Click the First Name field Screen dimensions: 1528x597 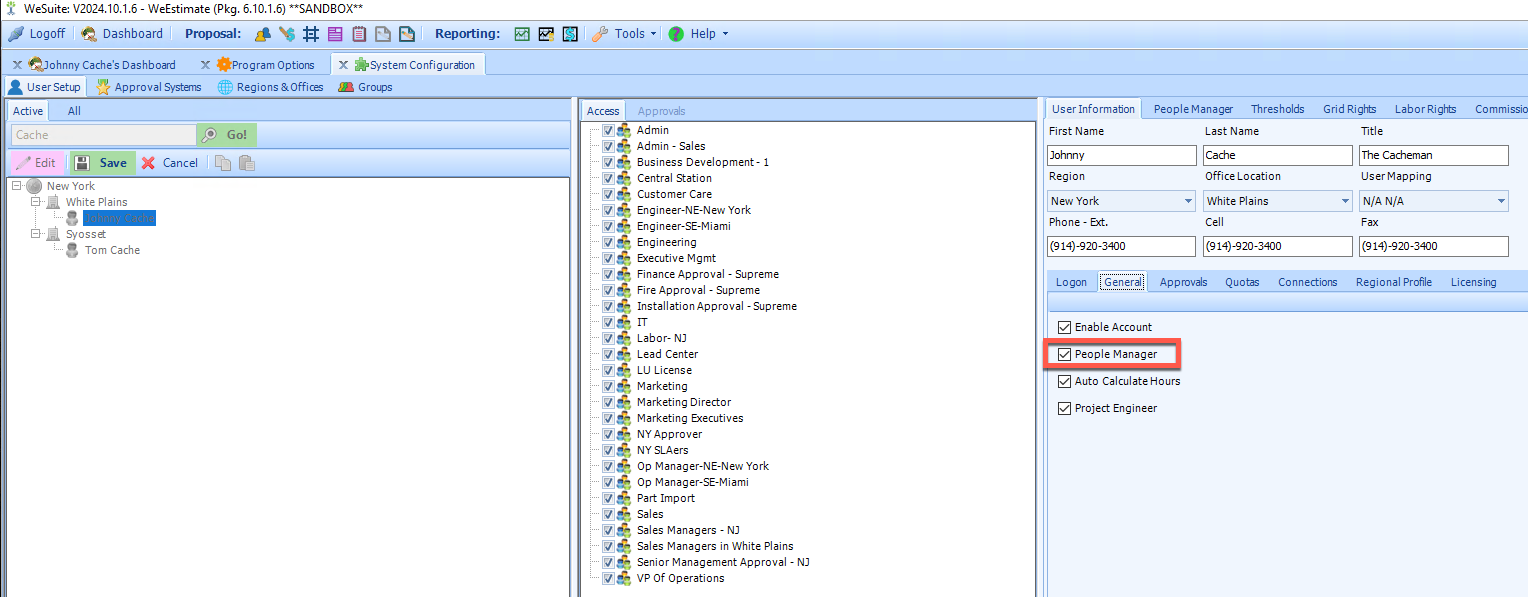pyautogui.click(x=1122, y=155)
